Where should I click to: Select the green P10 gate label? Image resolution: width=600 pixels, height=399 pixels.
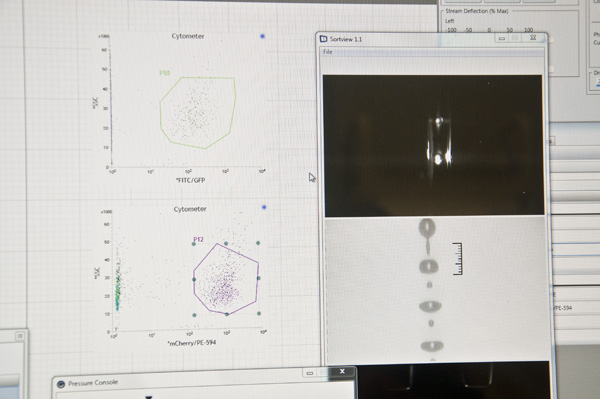tap(165, 73)
